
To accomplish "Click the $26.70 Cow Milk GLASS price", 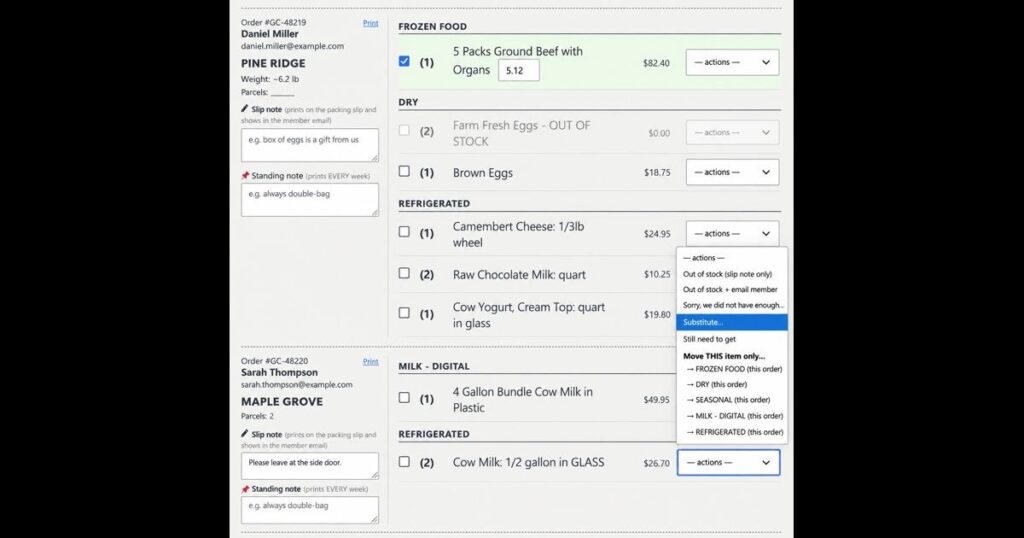I will pyautogui.click(x=656, y=464).
